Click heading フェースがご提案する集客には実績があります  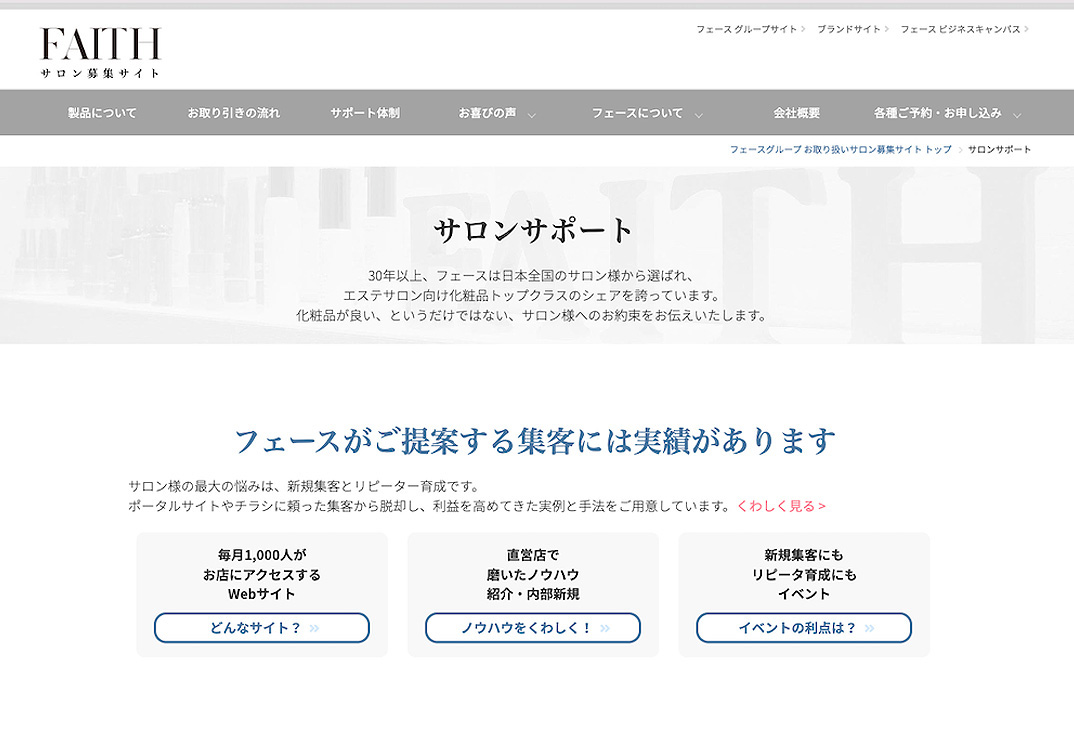click(535, 441)
